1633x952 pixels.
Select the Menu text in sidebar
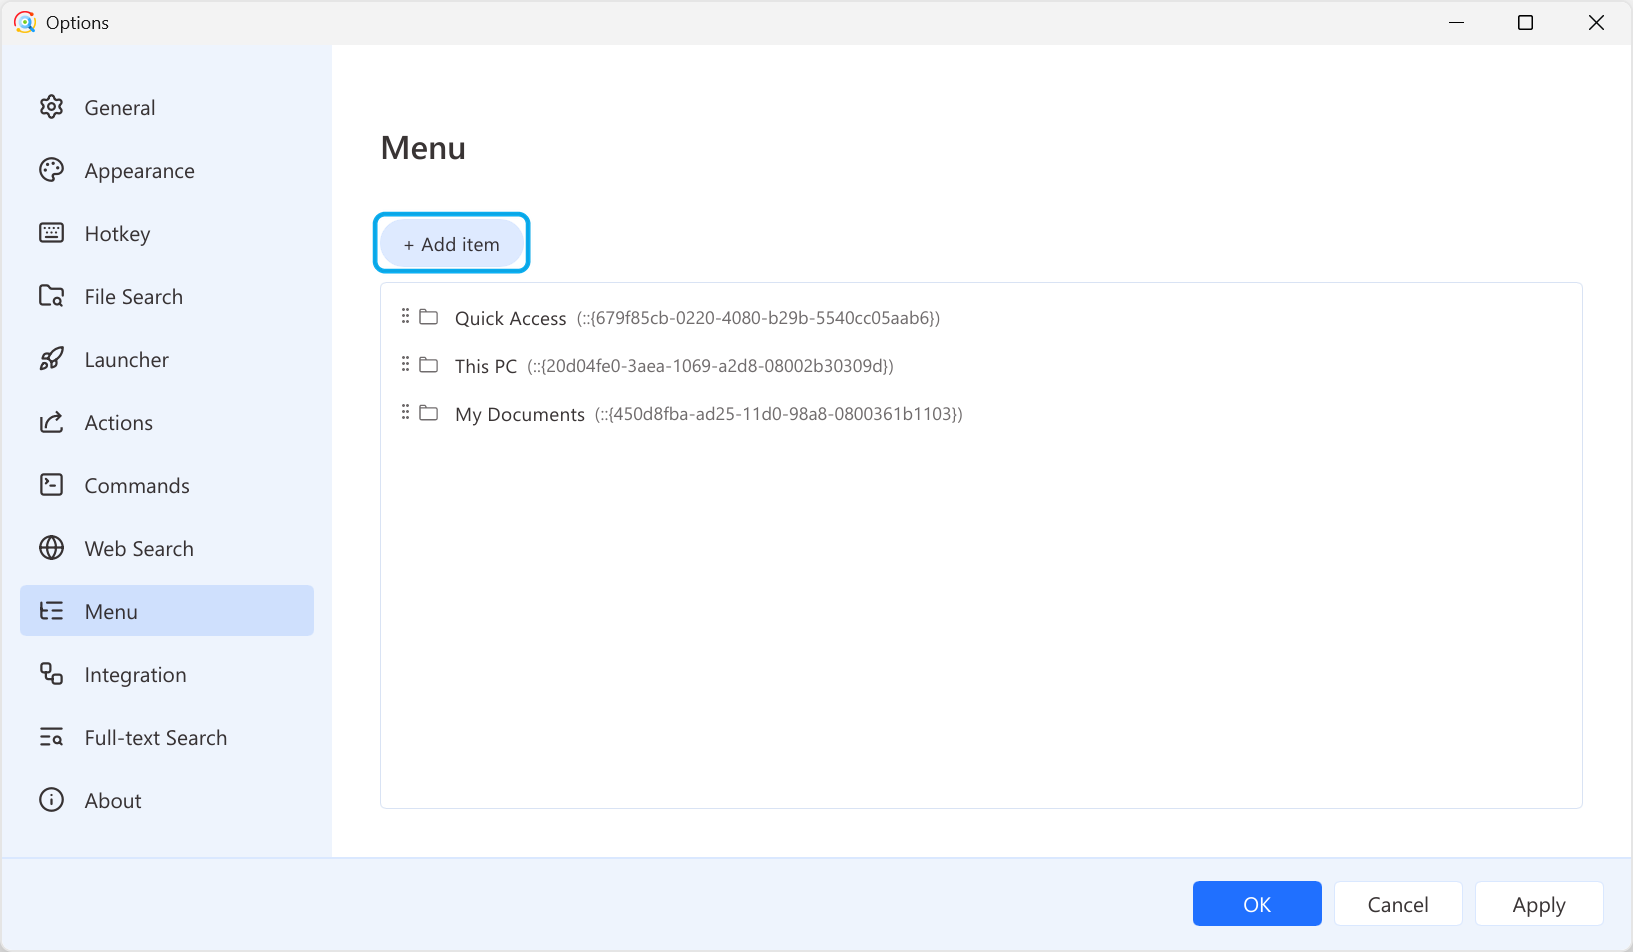coord(111,611)
